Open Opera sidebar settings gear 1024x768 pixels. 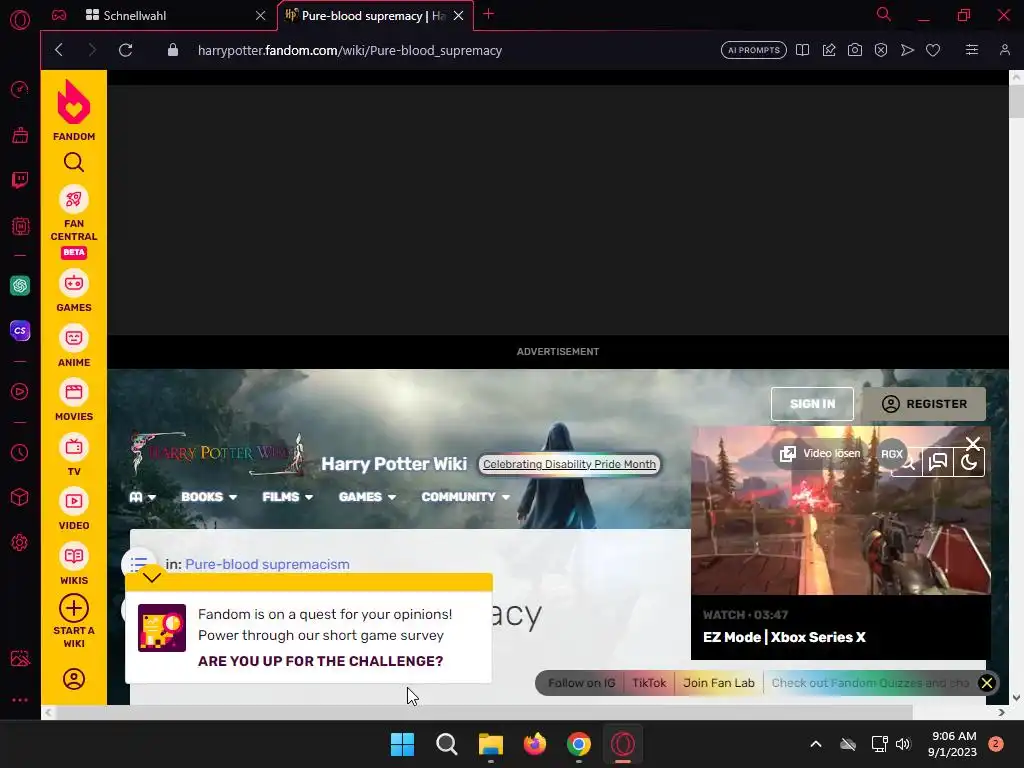pos(20,543)
